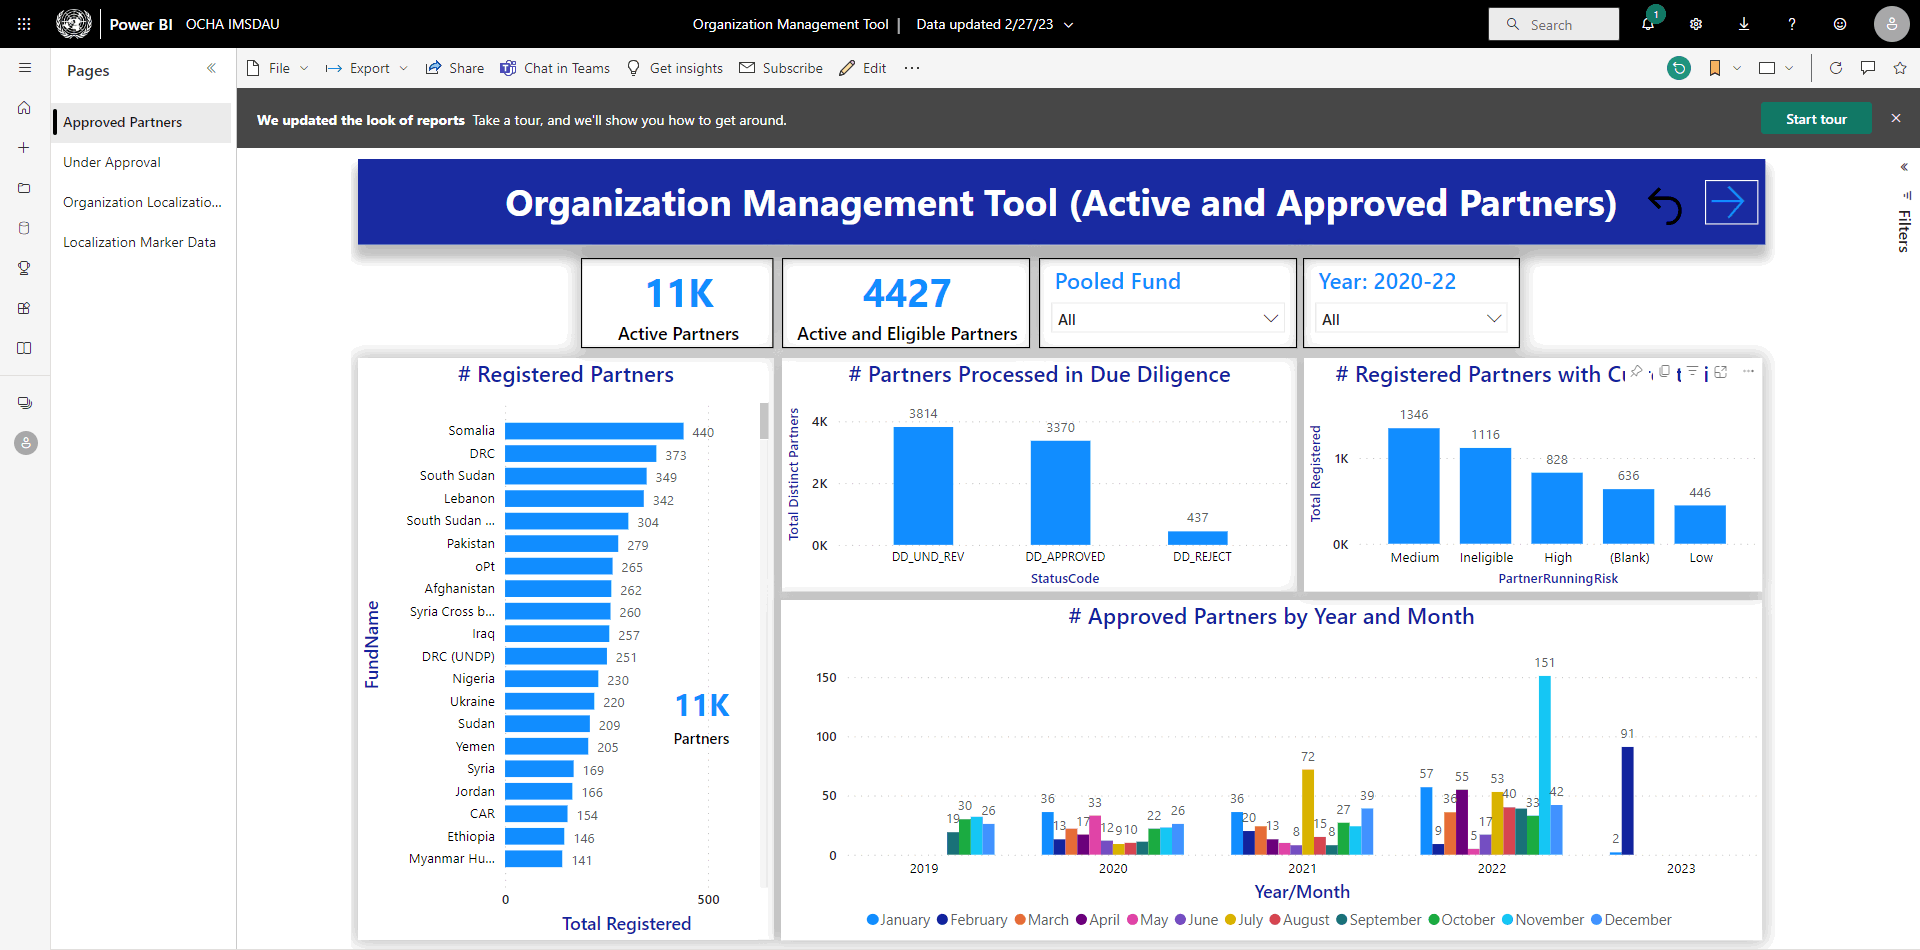Expand bookmark options chevron
The width and height of the screenshot is (1920, 950).
coord(1737,68)
